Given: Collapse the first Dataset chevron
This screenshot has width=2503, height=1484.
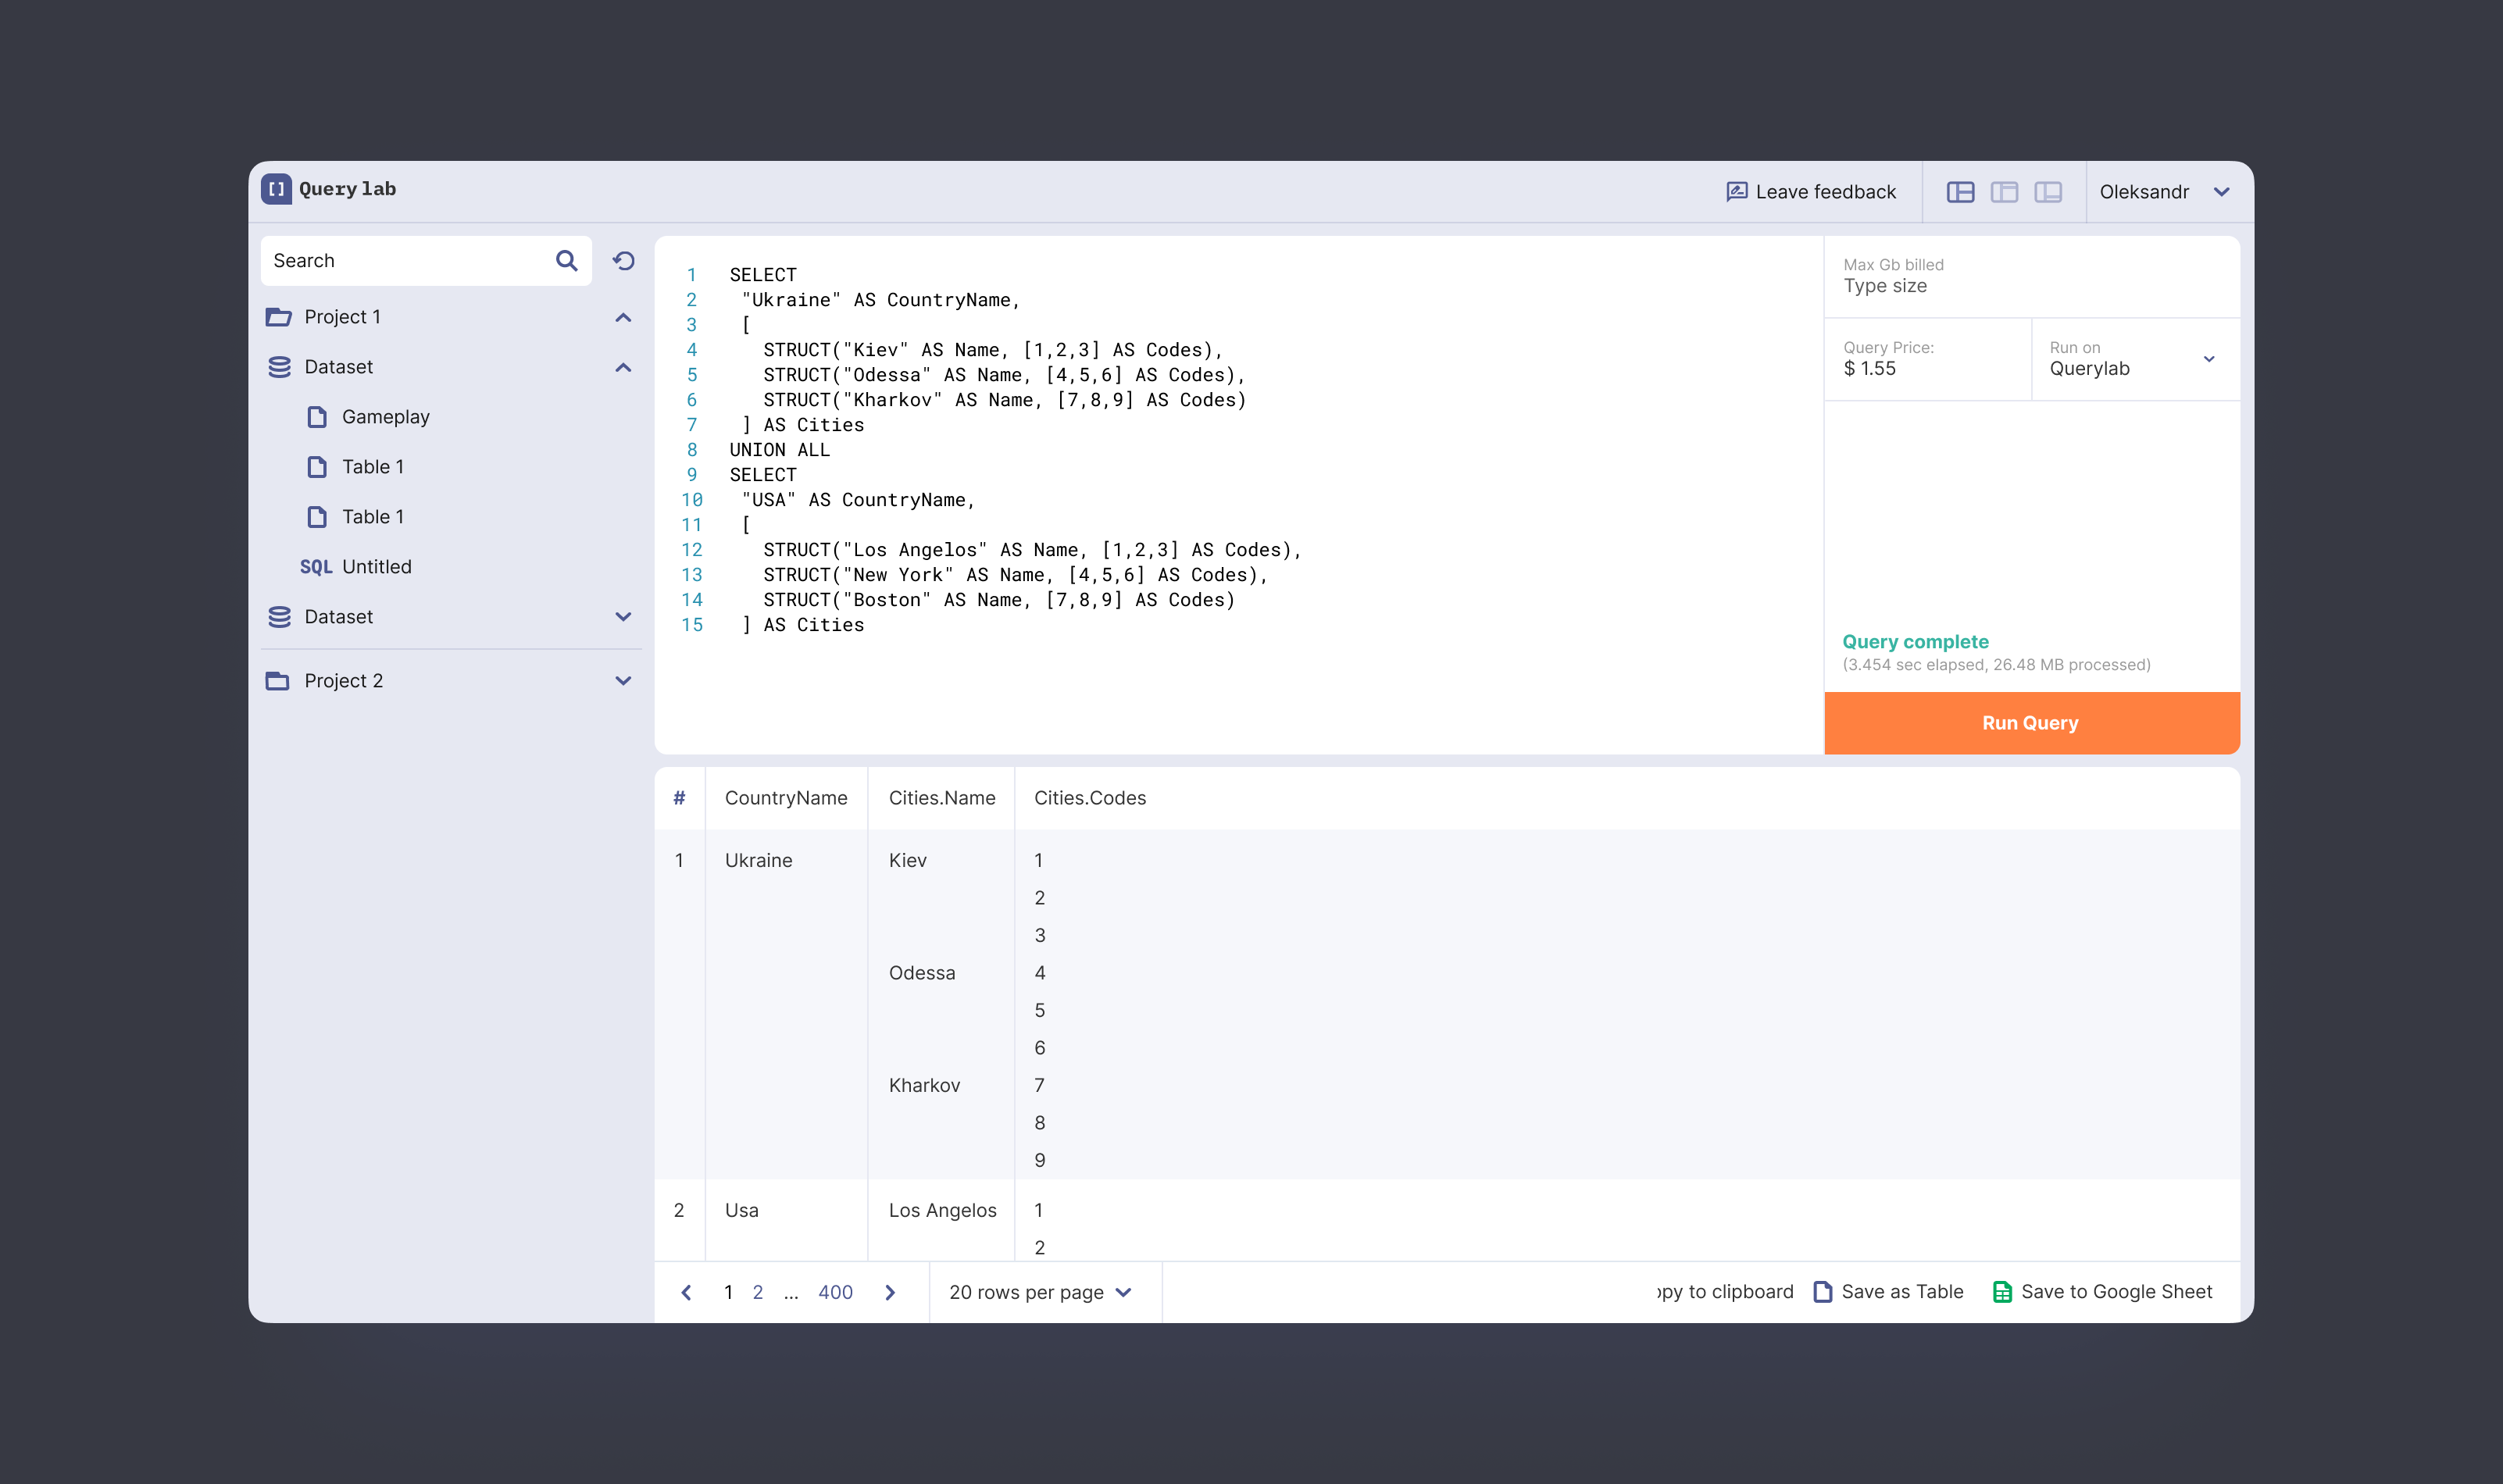Looking at the screenshot, I should (623, 367).
